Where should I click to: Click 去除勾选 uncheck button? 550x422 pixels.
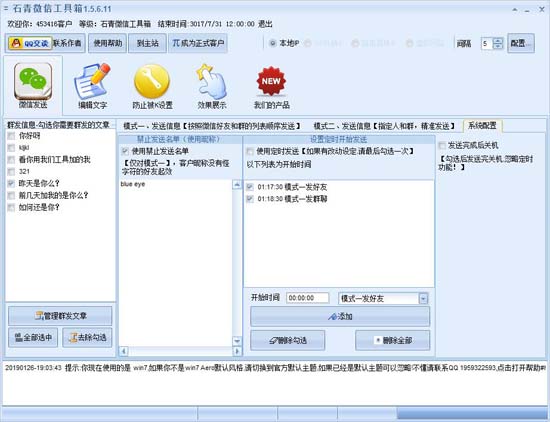click(x=87, y=337)
